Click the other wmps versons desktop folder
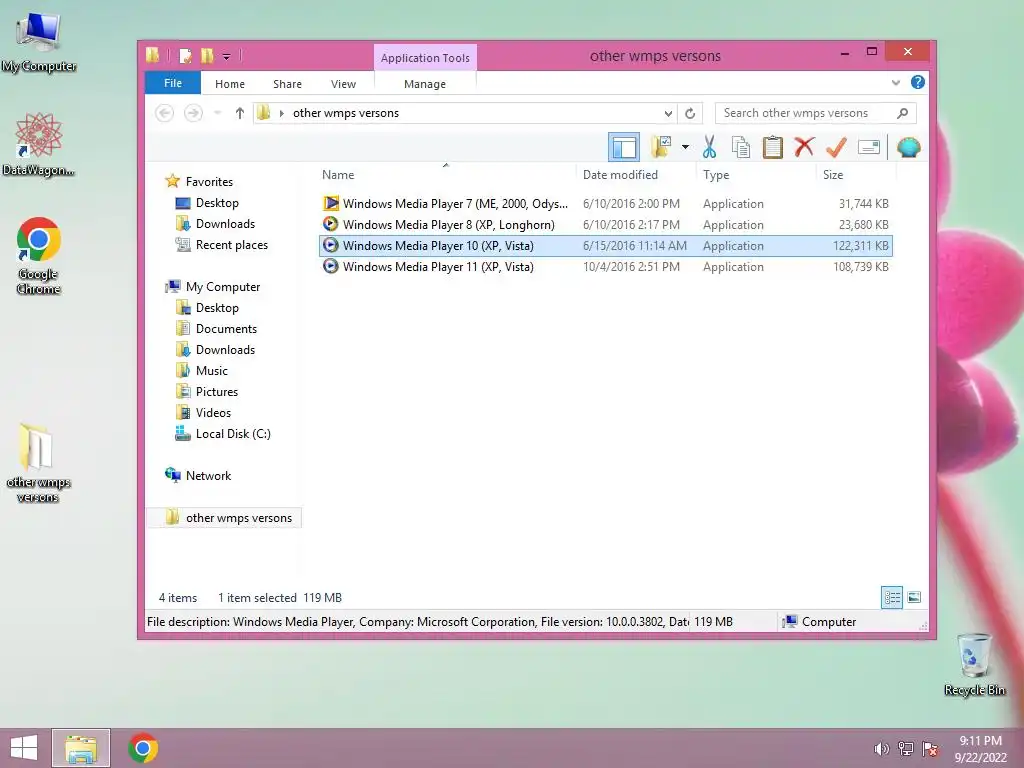This screenshot has height=768, width=1024. (x=38, y=463)
